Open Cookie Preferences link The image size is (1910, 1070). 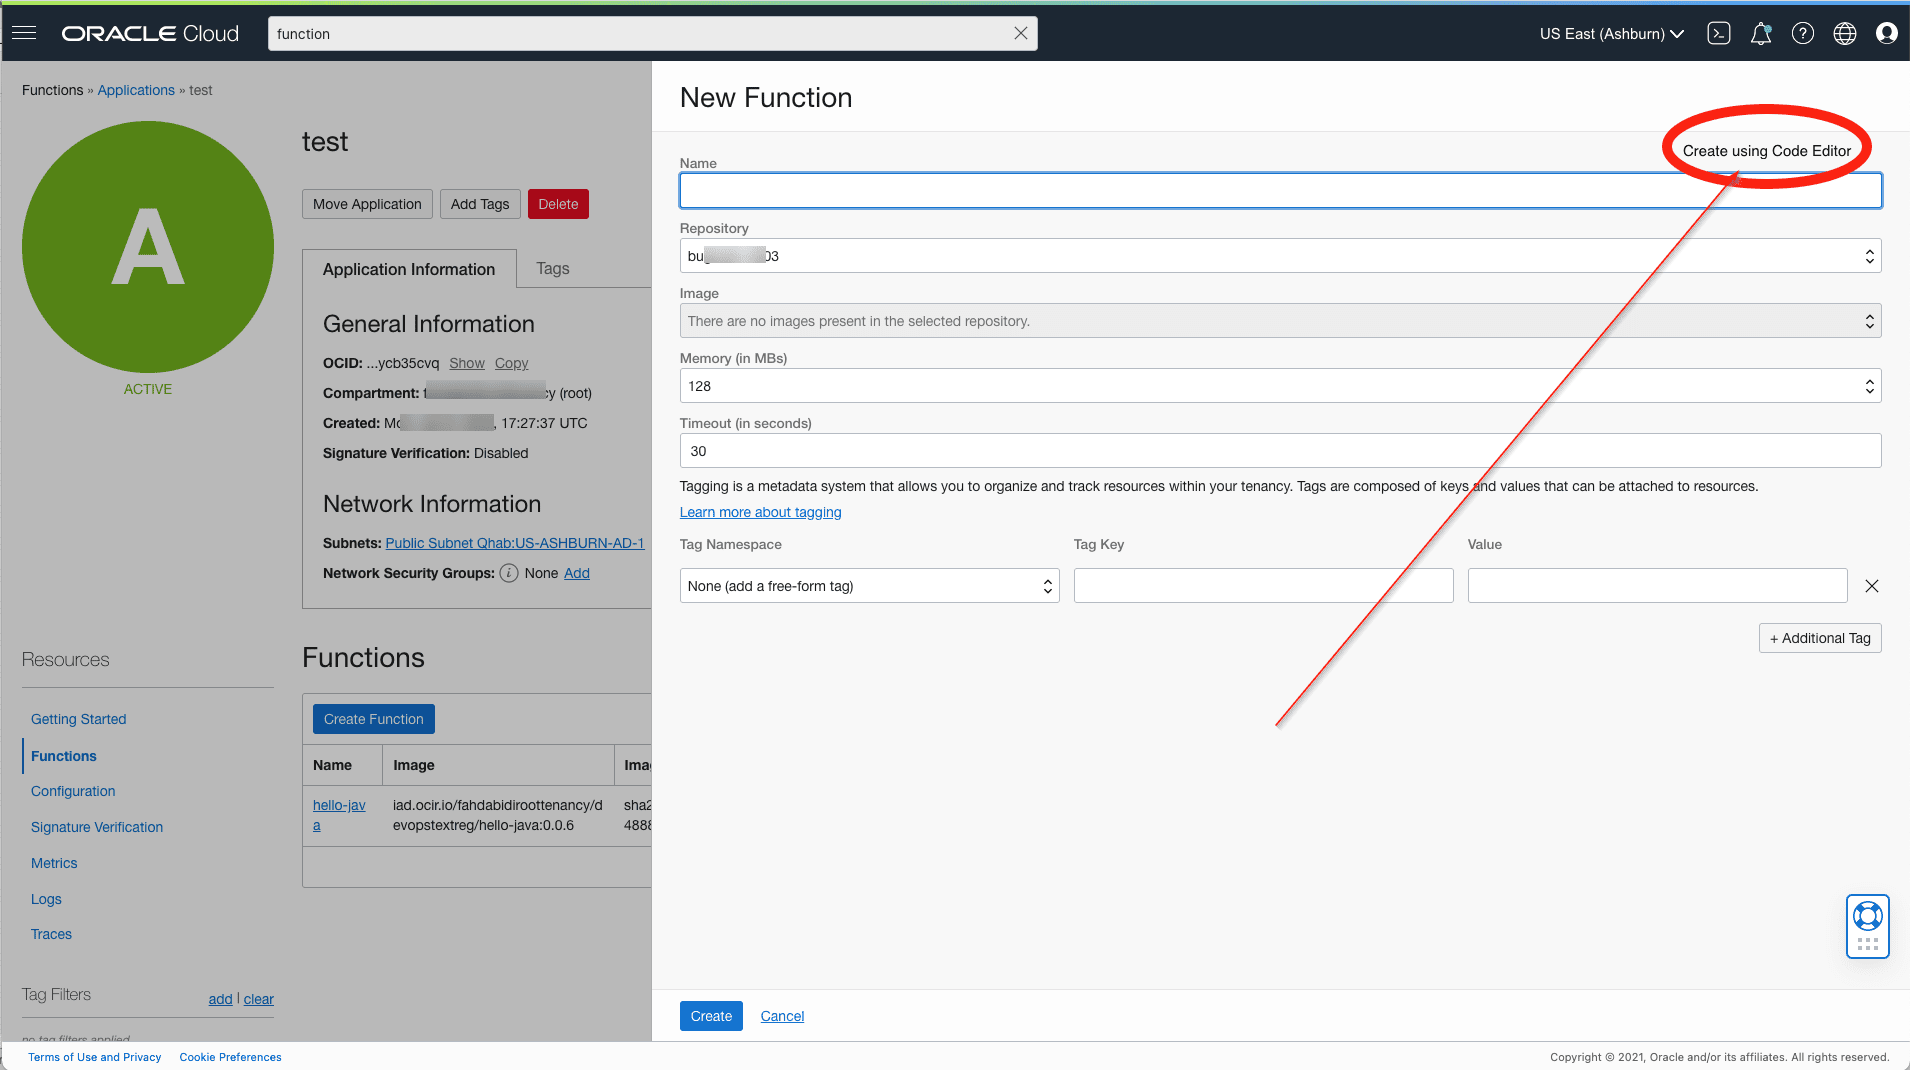pyautogui.click(x=230, y=1057)
